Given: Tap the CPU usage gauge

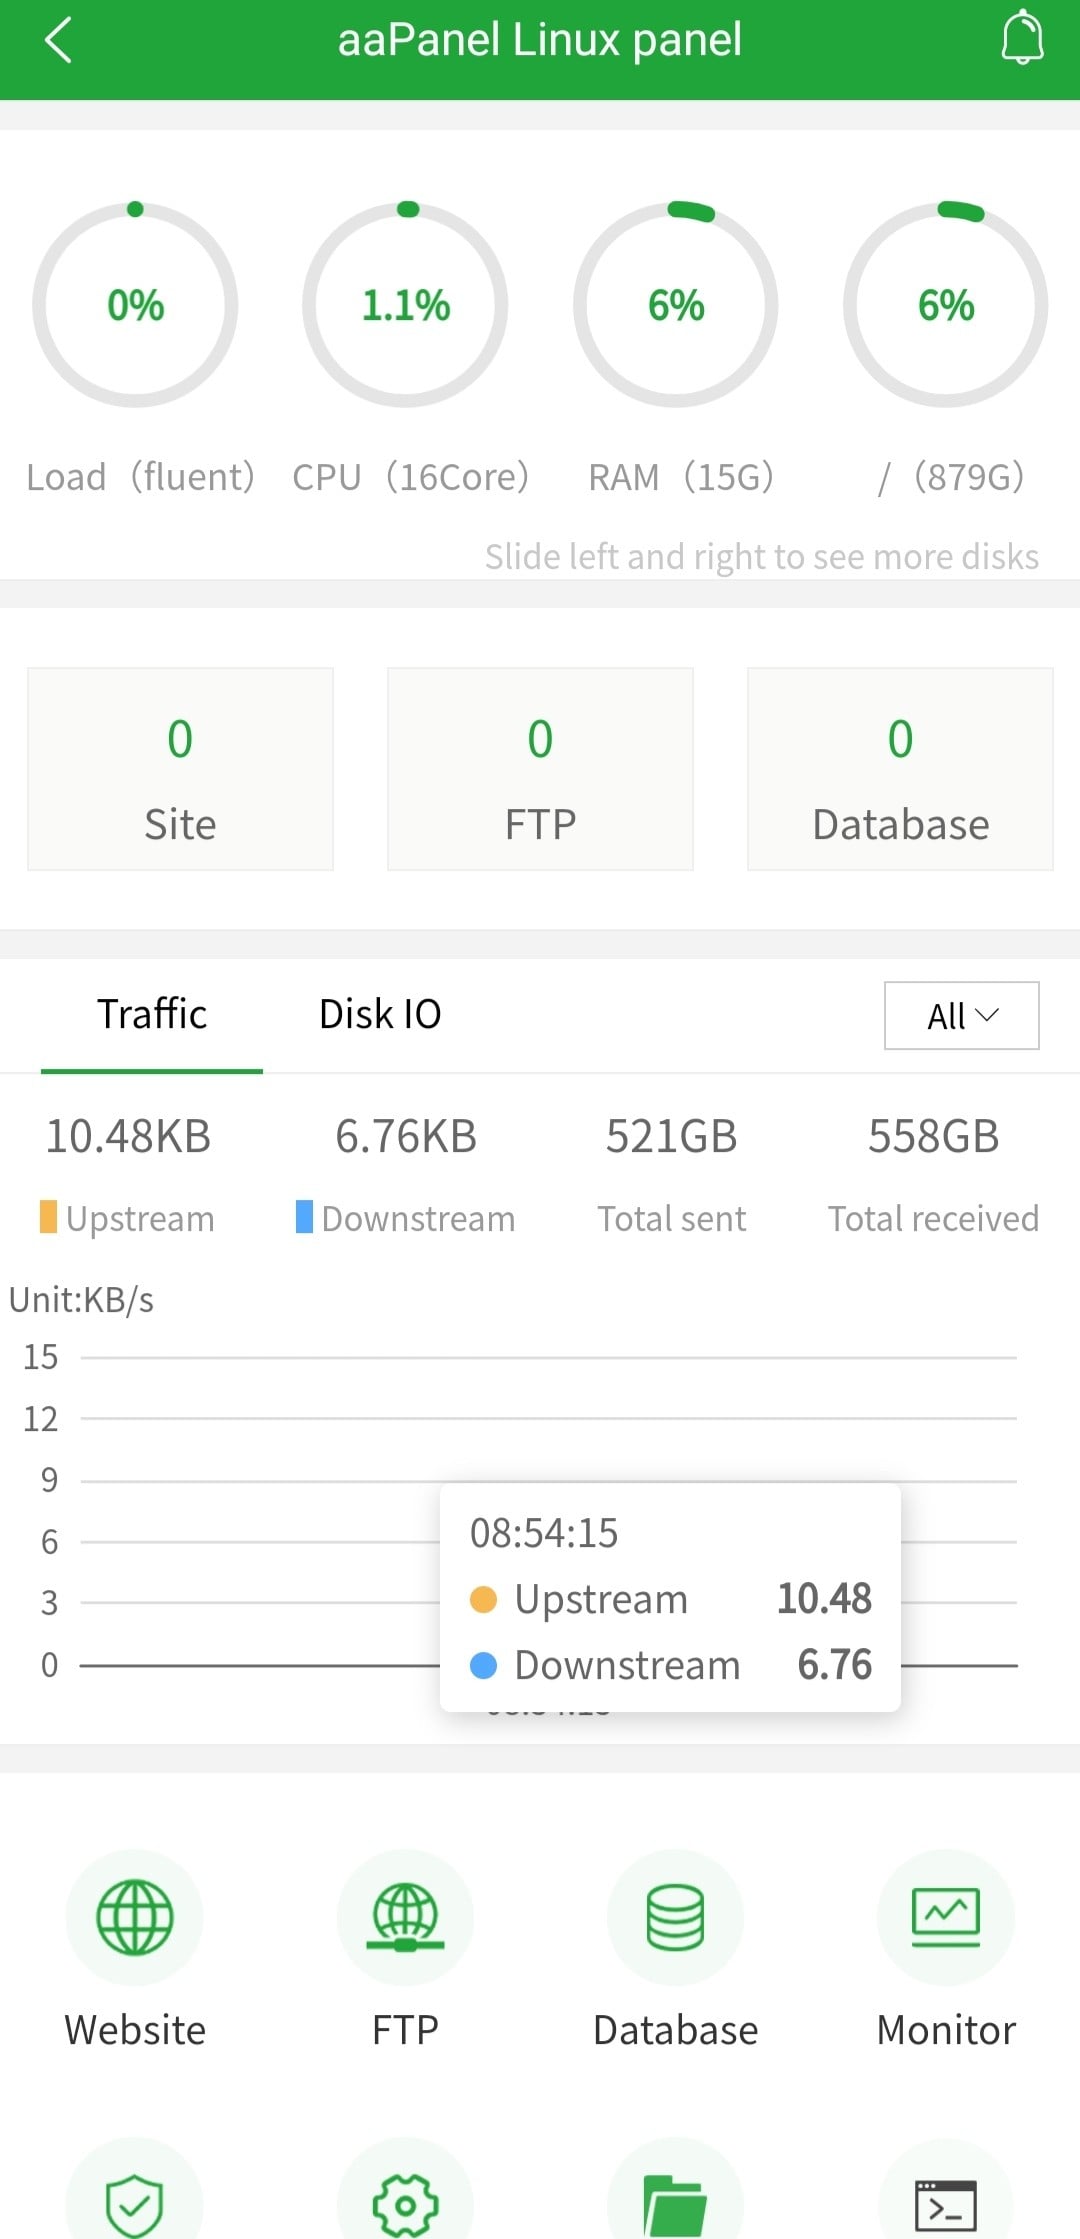Looking at the screenshot, I should point(405,305).
